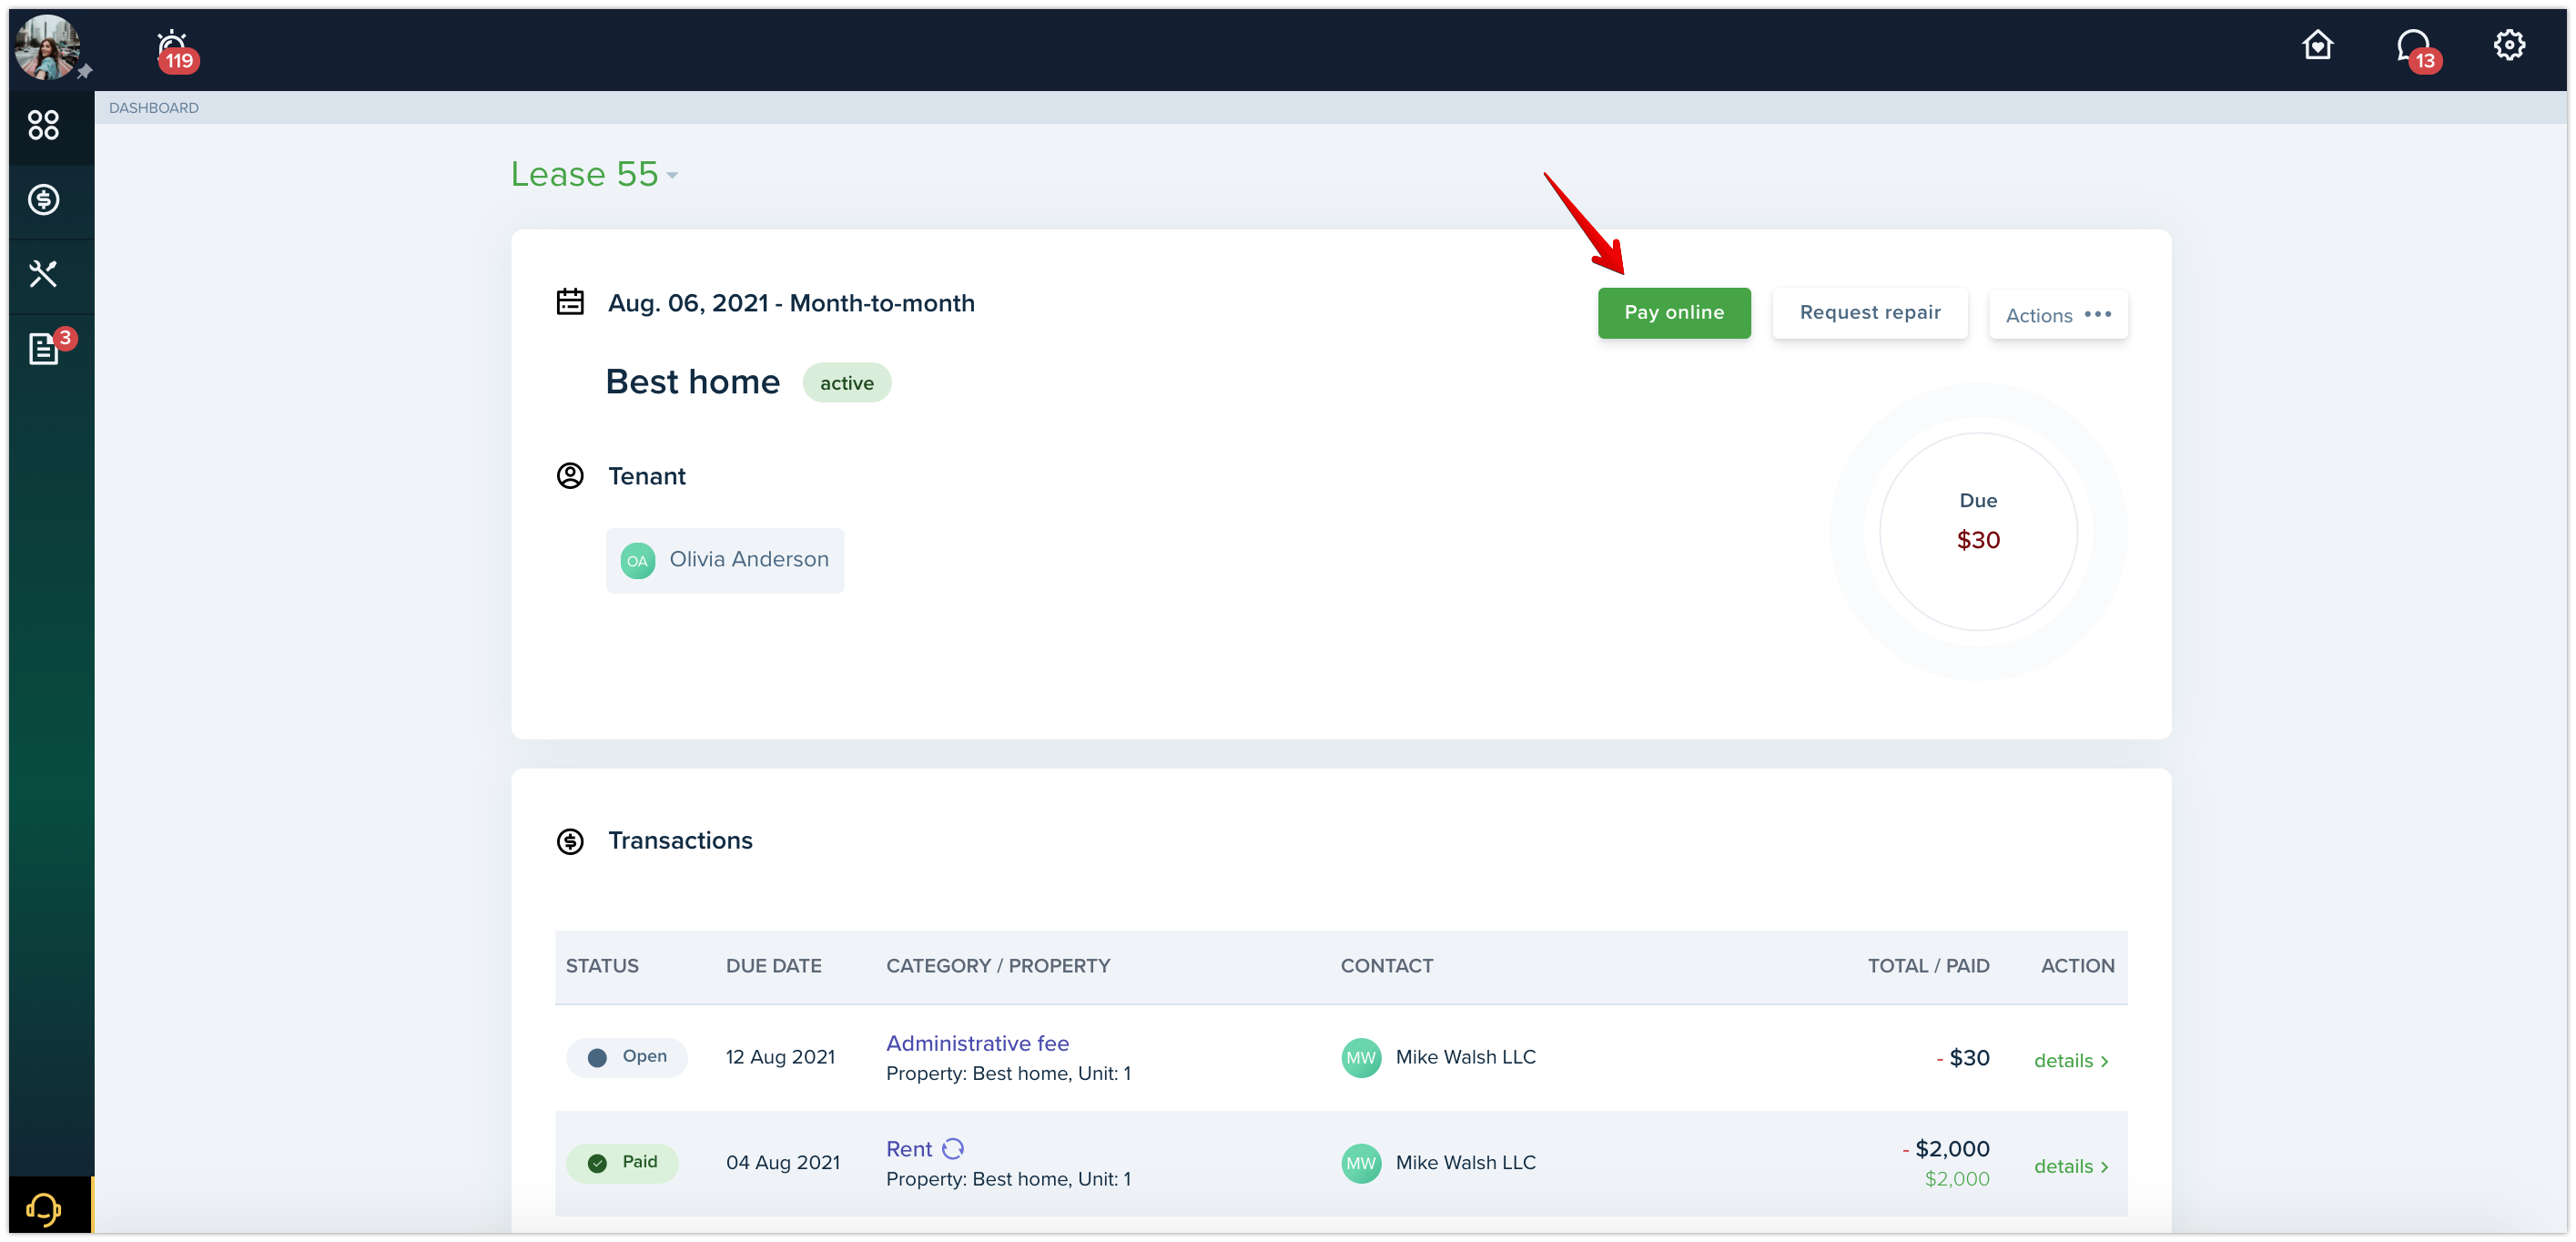
Task: Click Olivia Anderson's OA avatar
Action: 637,560
